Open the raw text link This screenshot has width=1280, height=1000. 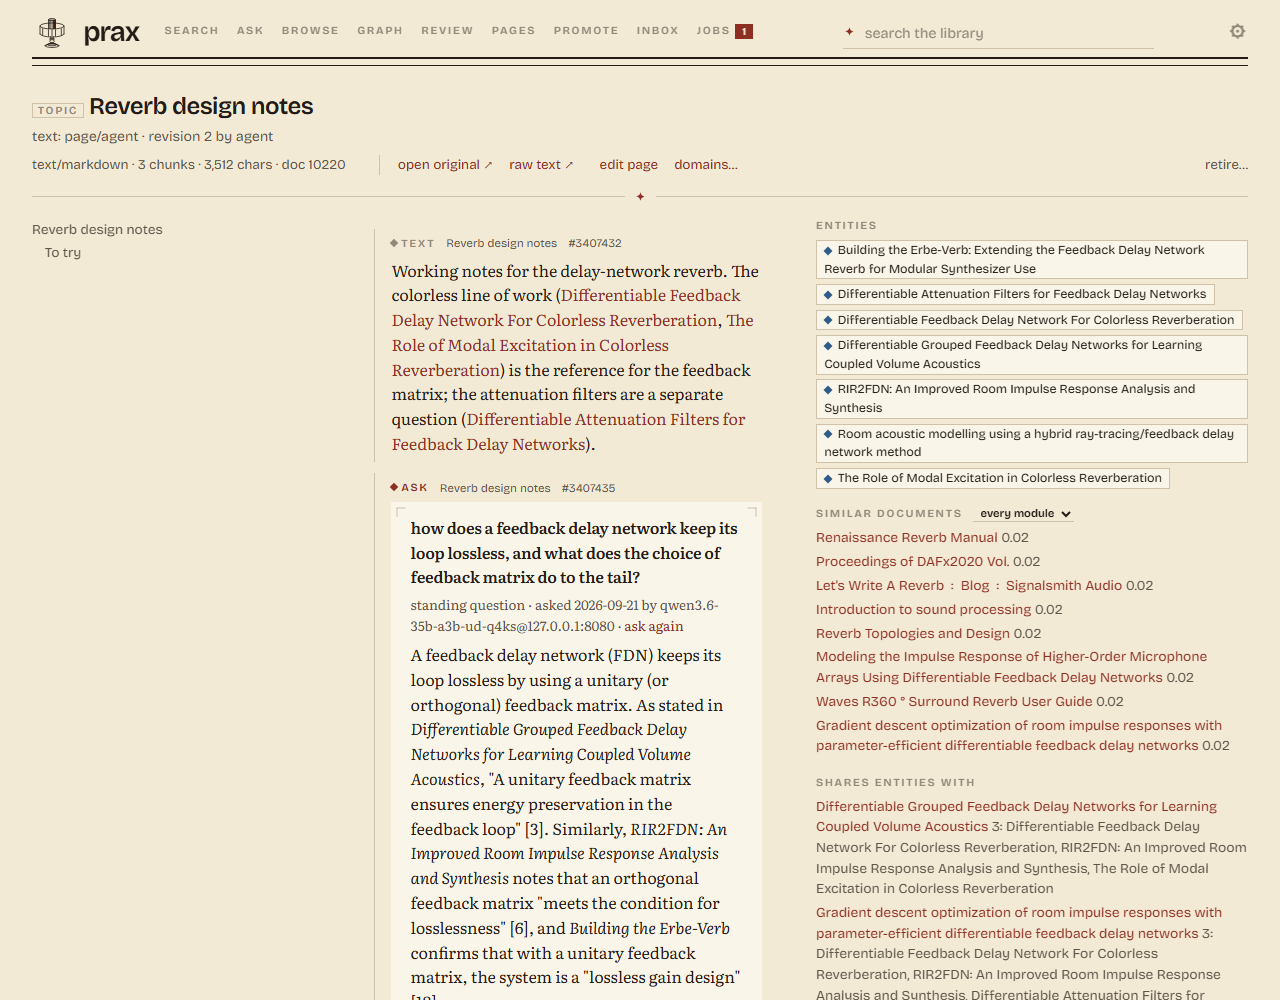(x=541, y=165)
